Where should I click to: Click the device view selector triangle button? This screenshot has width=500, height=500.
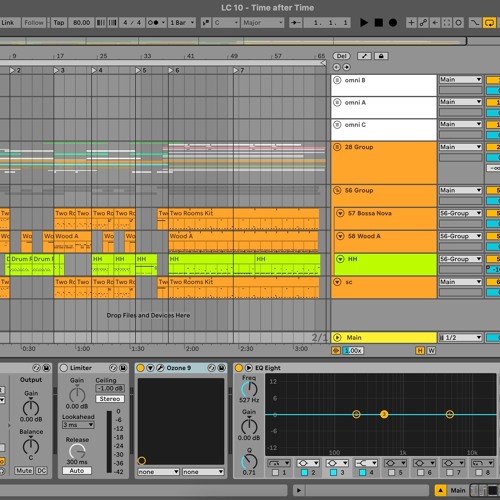pyautogui.click(x=440, y=490)
